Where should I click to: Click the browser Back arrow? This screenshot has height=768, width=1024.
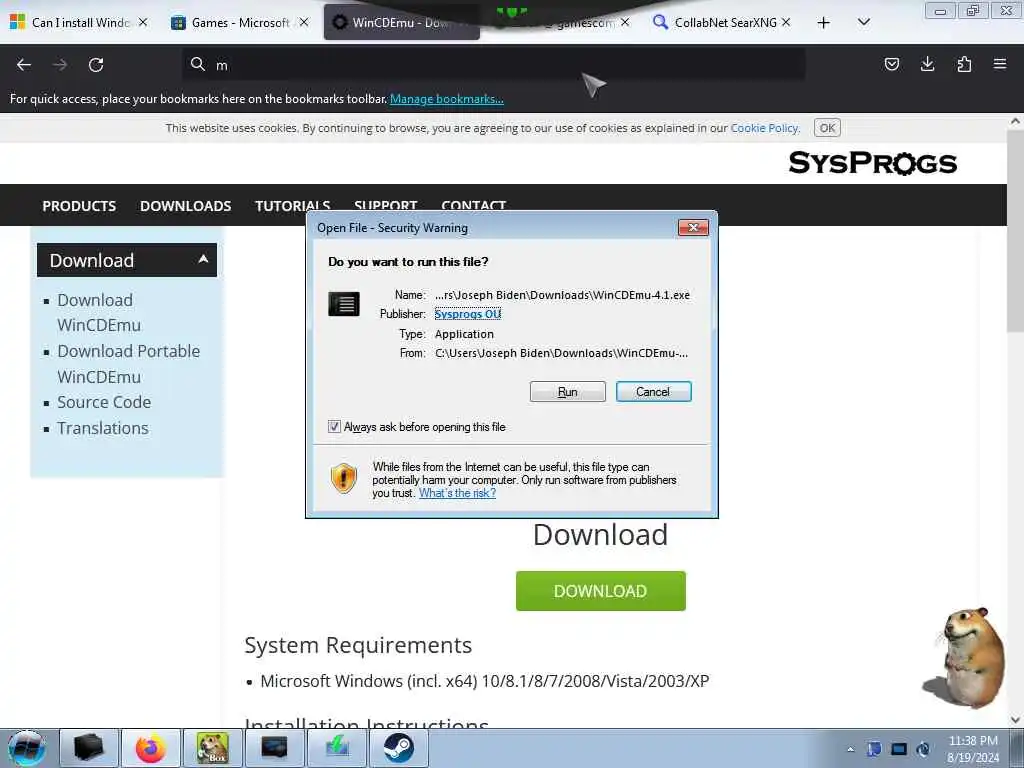point(24,65)
